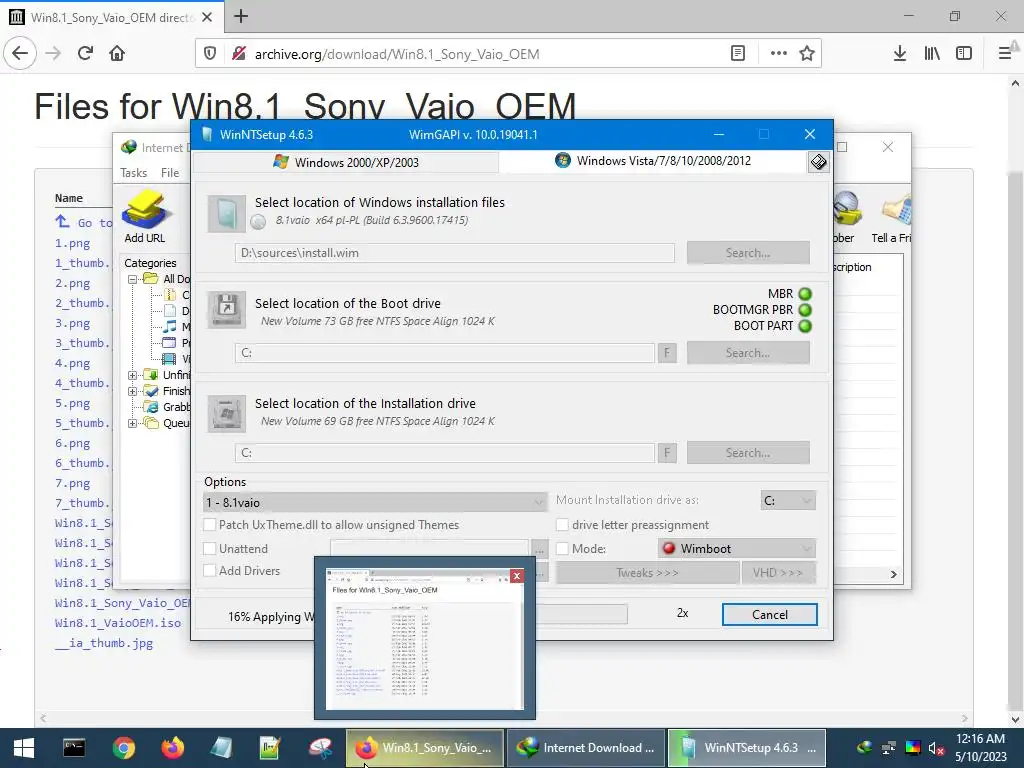Click the pinned Firefox taskbar icon

tap(173, 748)
